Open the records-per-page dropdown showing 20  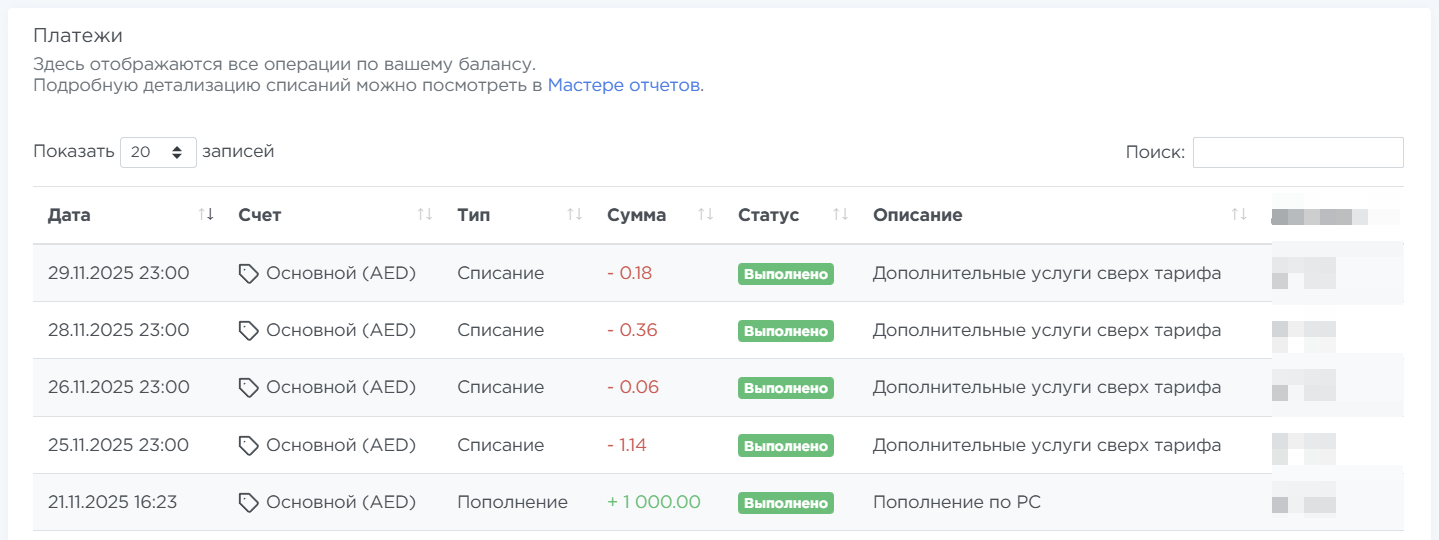pyautogui.click(x=158, y=152)
